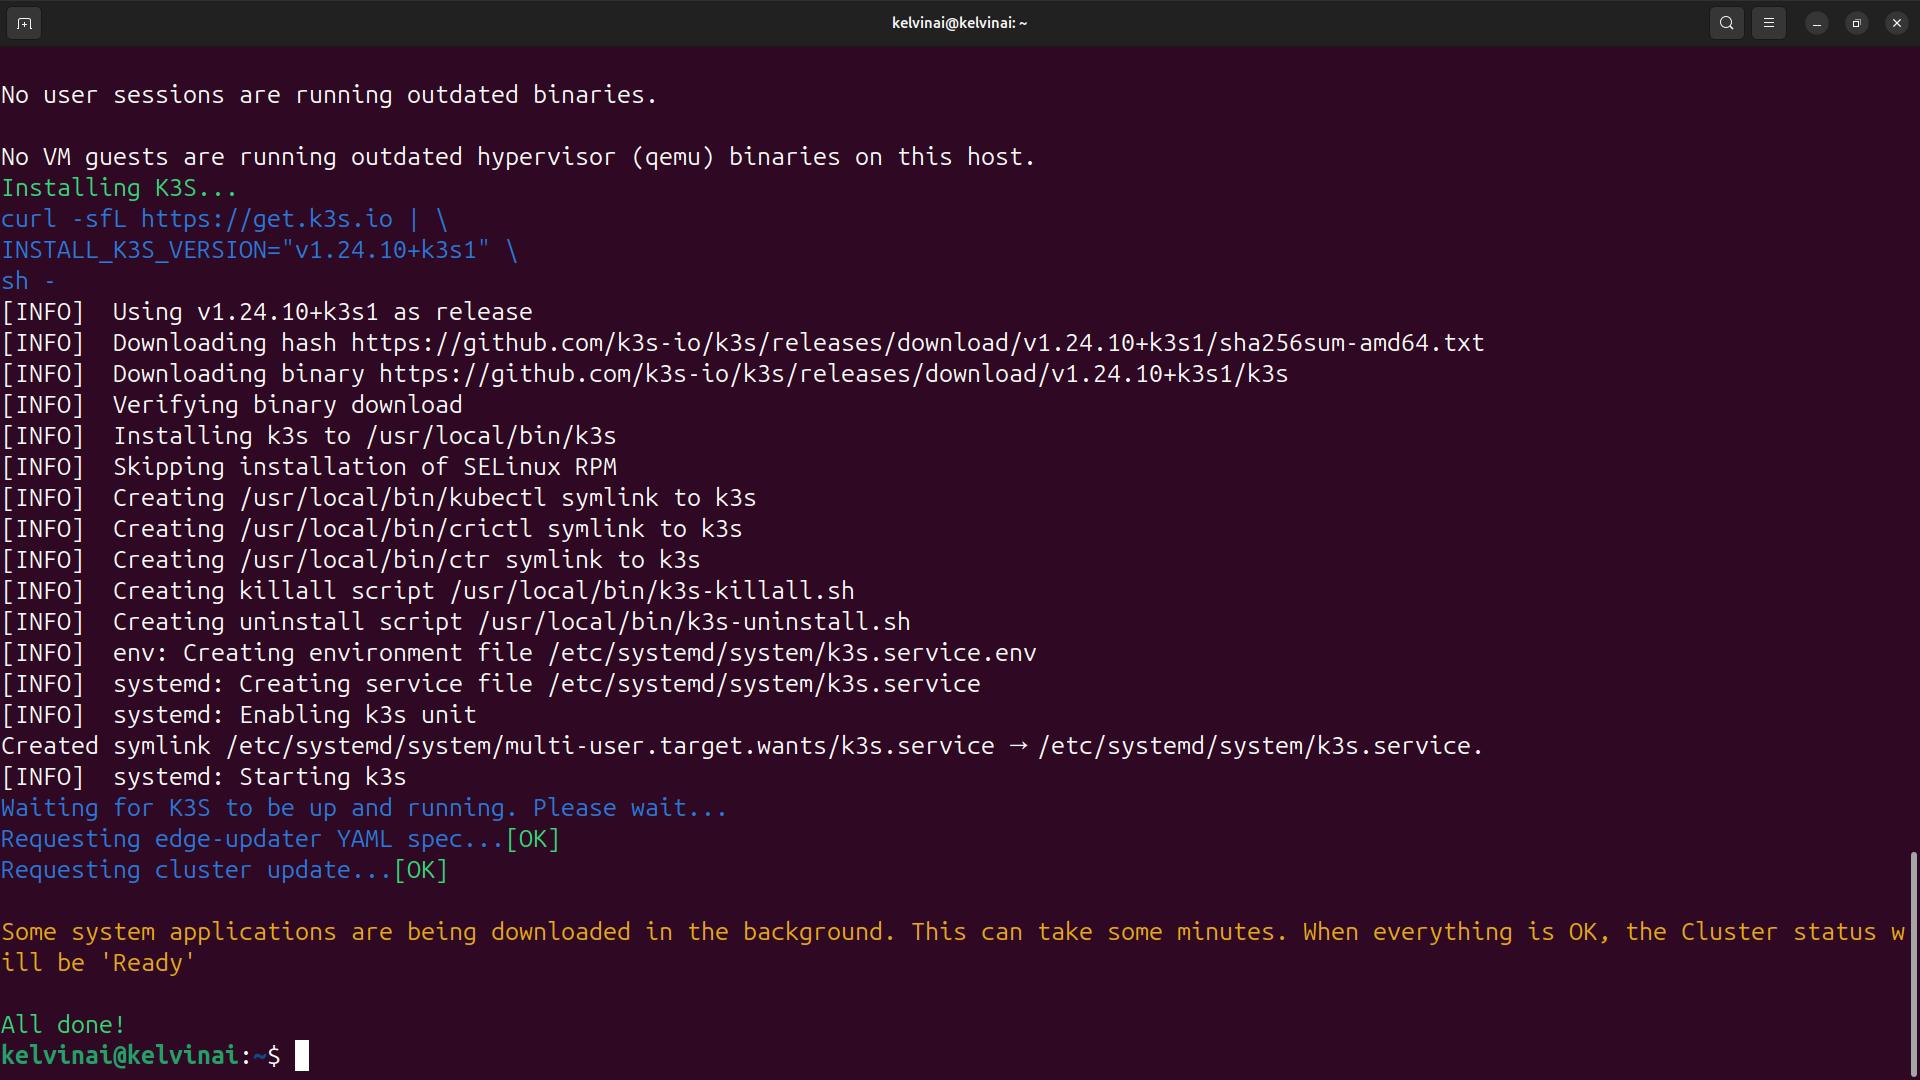Click the k3s binary GitHub download URL
1920x1080 pixels.
[x=833, y=374]
